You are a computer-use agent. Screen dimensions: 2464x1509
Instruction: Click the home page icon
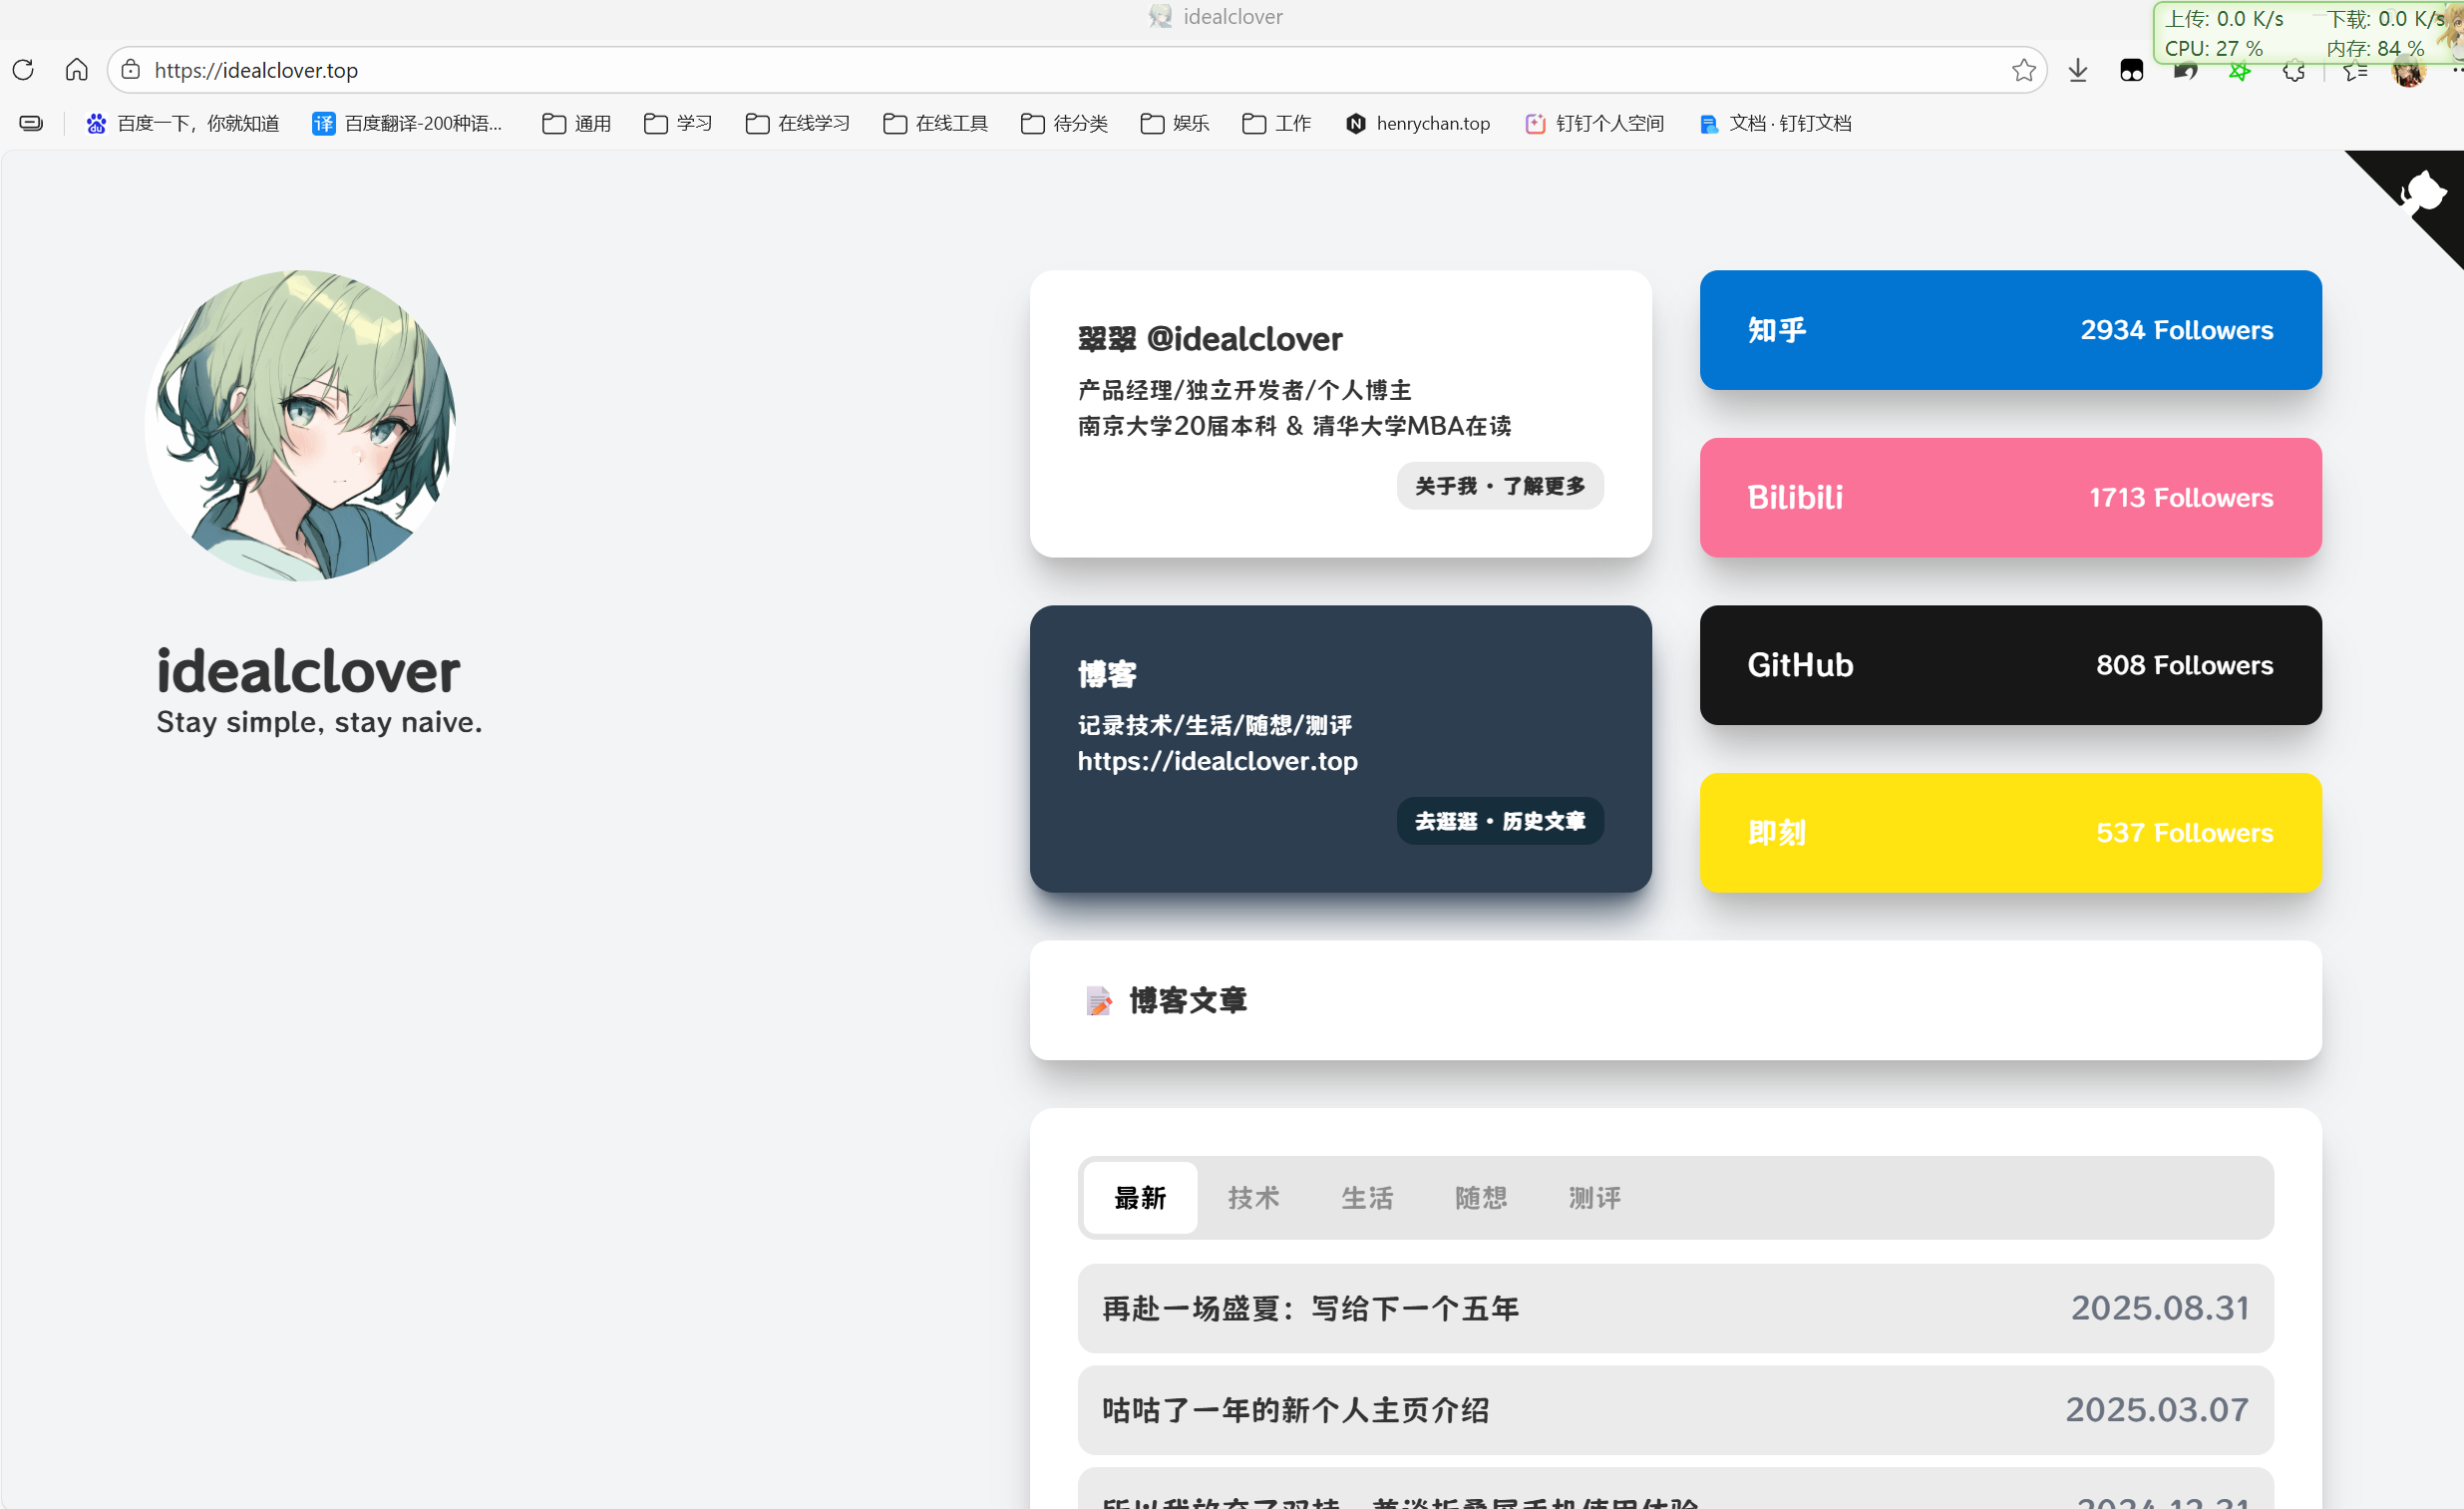point(76,70)
